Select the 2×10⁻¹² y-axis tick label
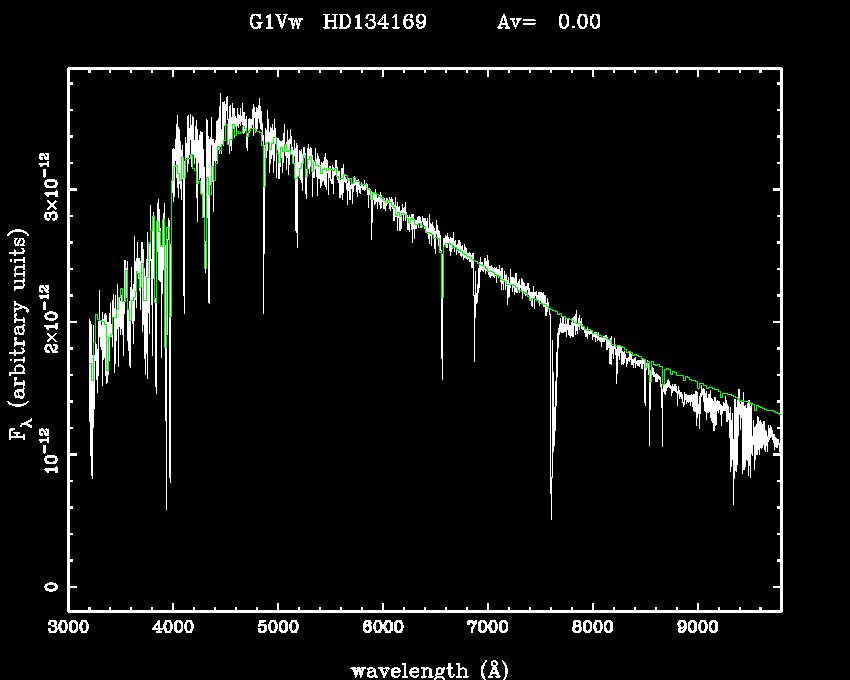Screen dimensions: 850x680 [47, 320]
